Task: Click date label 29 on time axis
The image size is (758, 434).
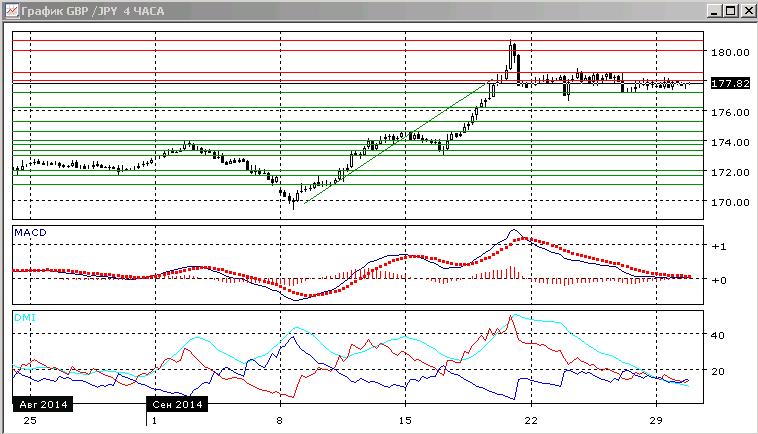Action: point(656,420)
